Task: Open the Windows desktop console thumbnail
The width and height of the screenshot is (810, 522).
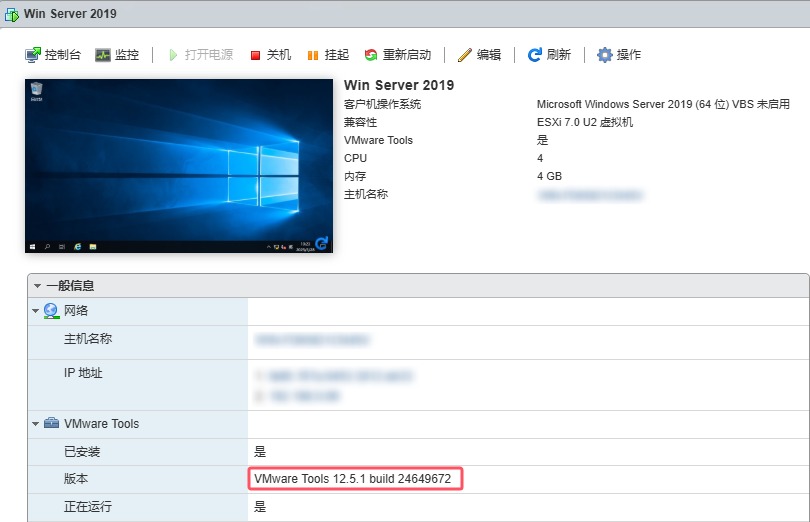Action: (x=178, y=165)
